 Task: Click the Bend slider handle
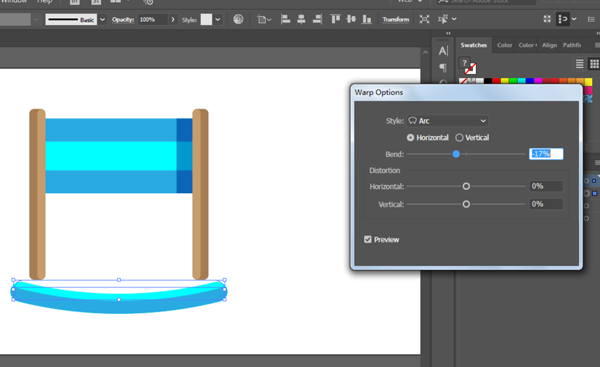coord(456,154)
